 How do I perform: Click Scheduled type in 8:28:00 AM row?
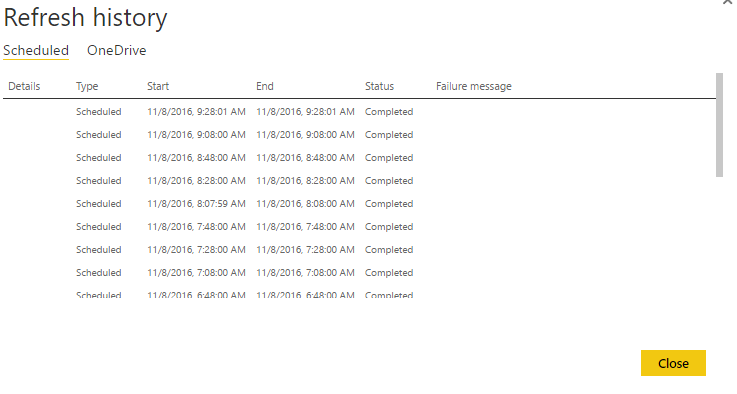click(x=99, y=181)
